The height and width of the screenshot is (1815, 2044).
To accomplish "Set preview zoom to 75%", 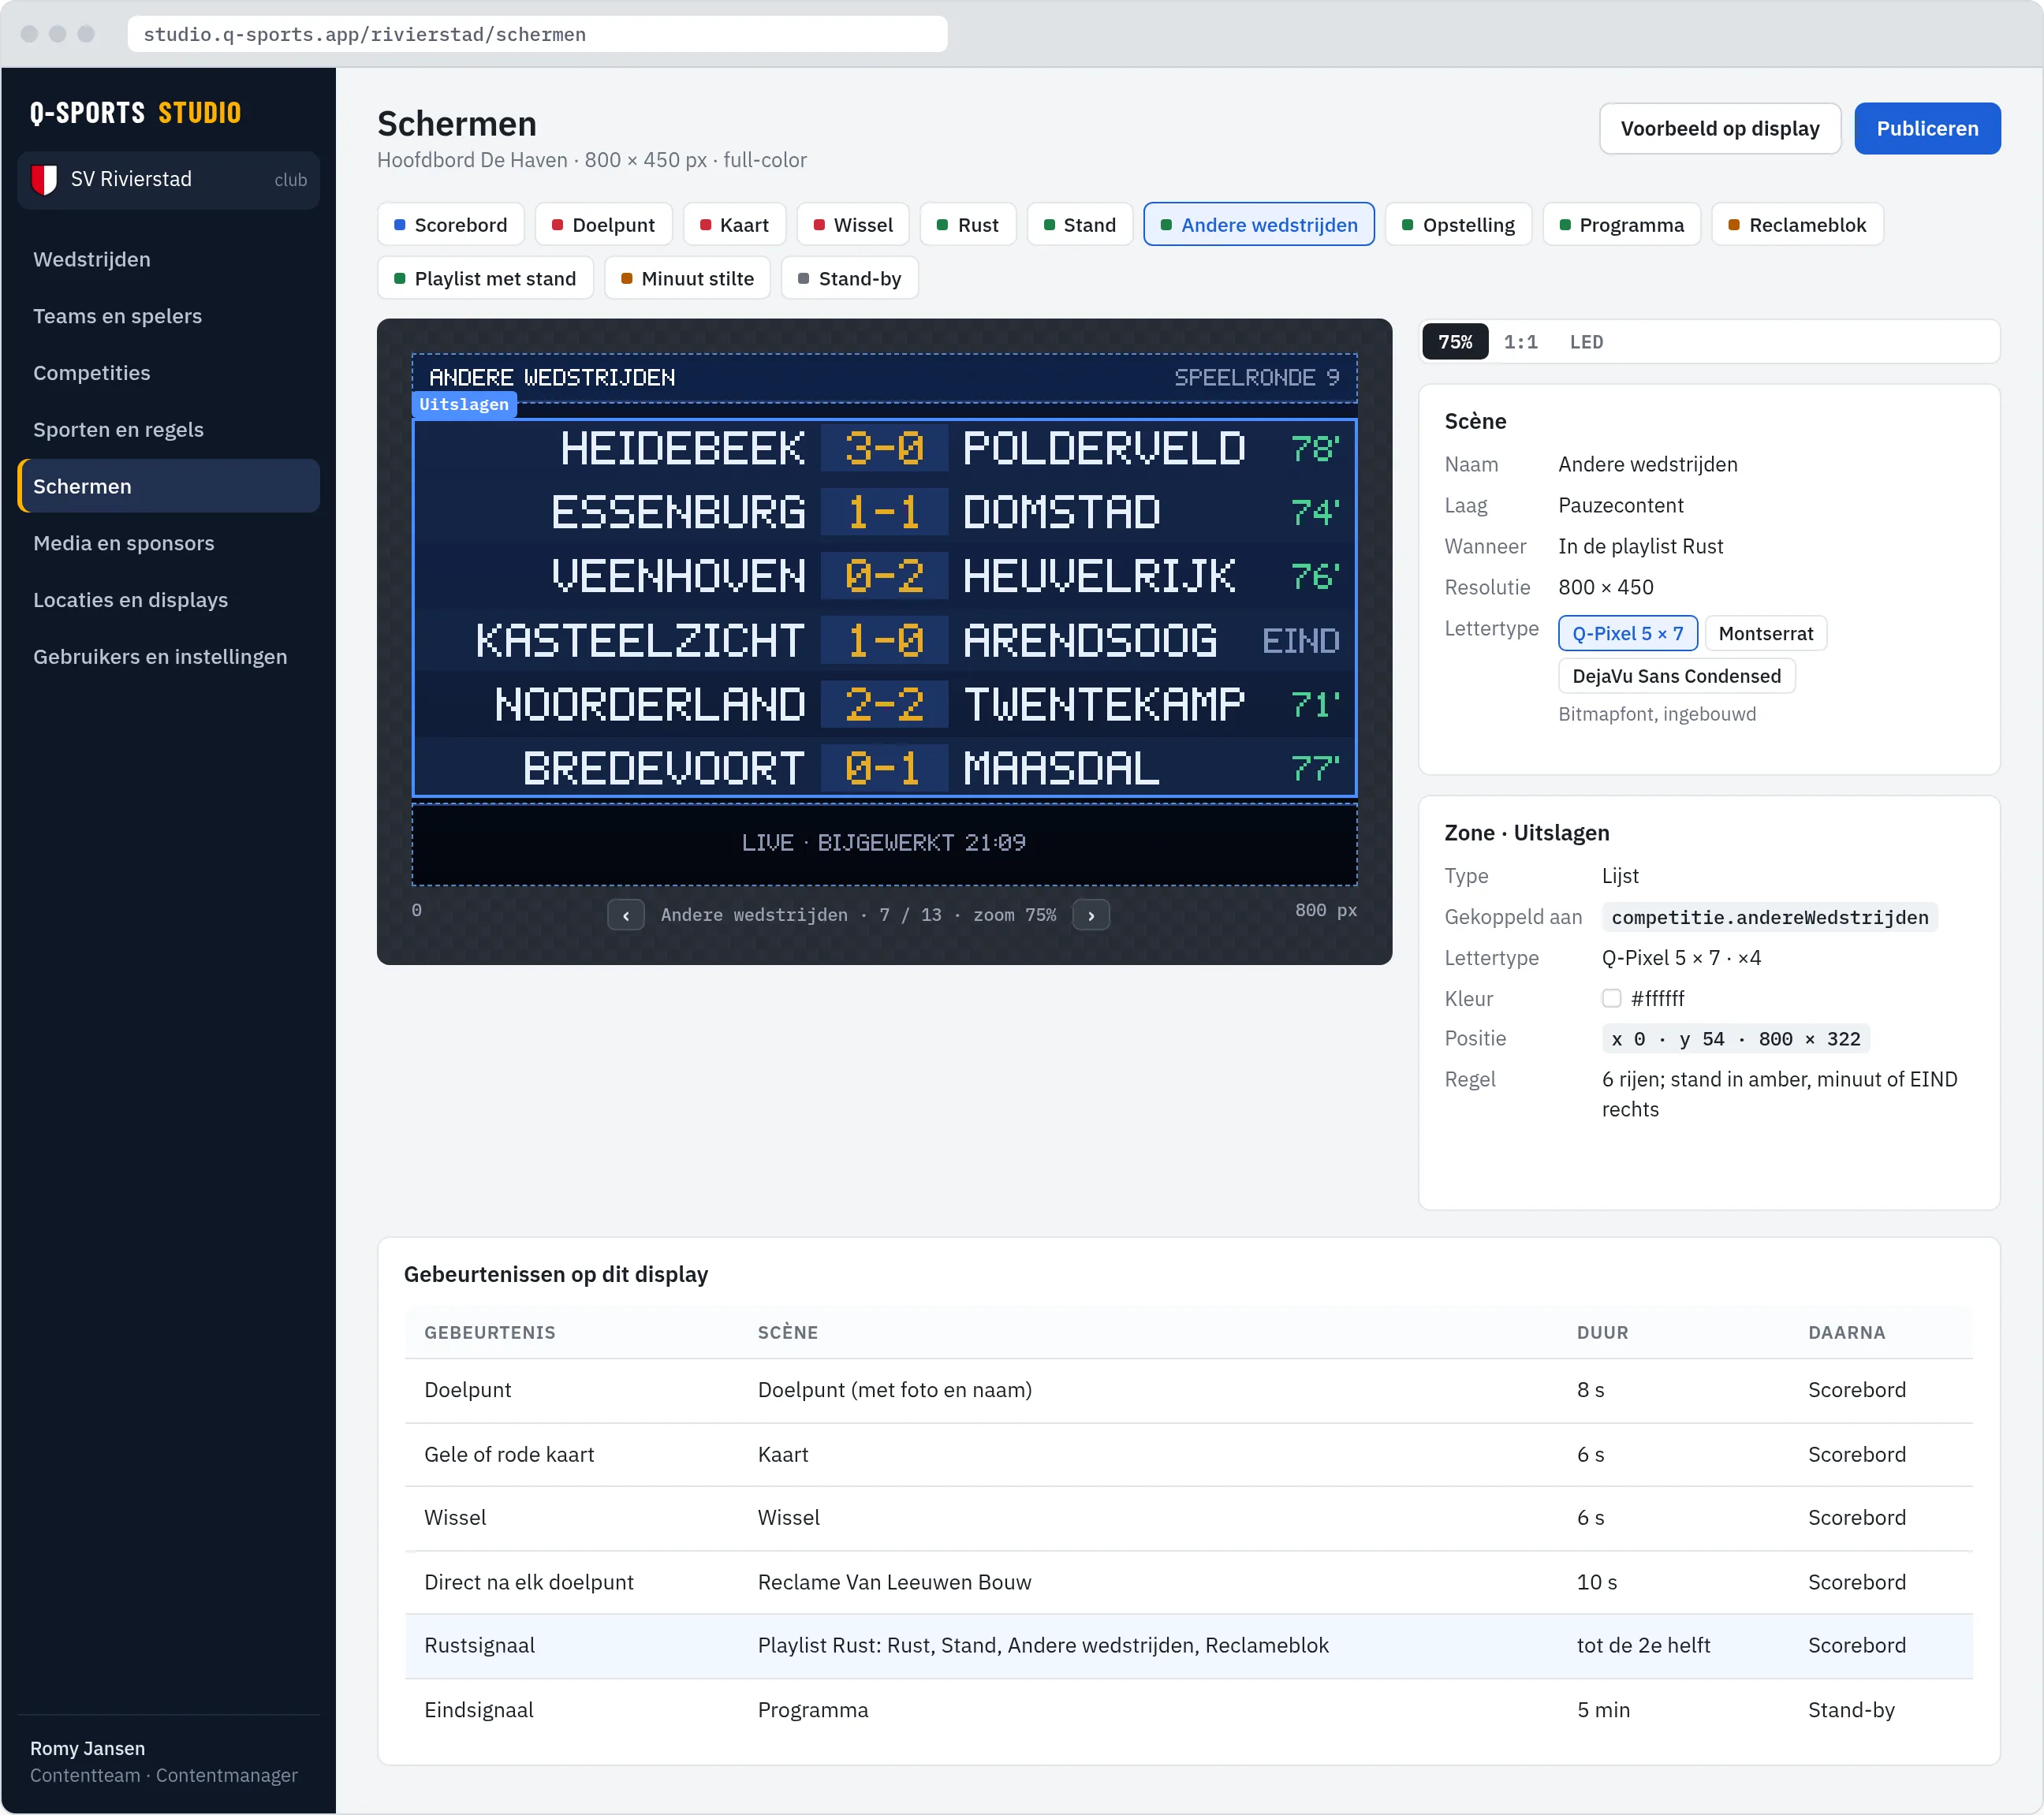I will tap(1456, 342).
